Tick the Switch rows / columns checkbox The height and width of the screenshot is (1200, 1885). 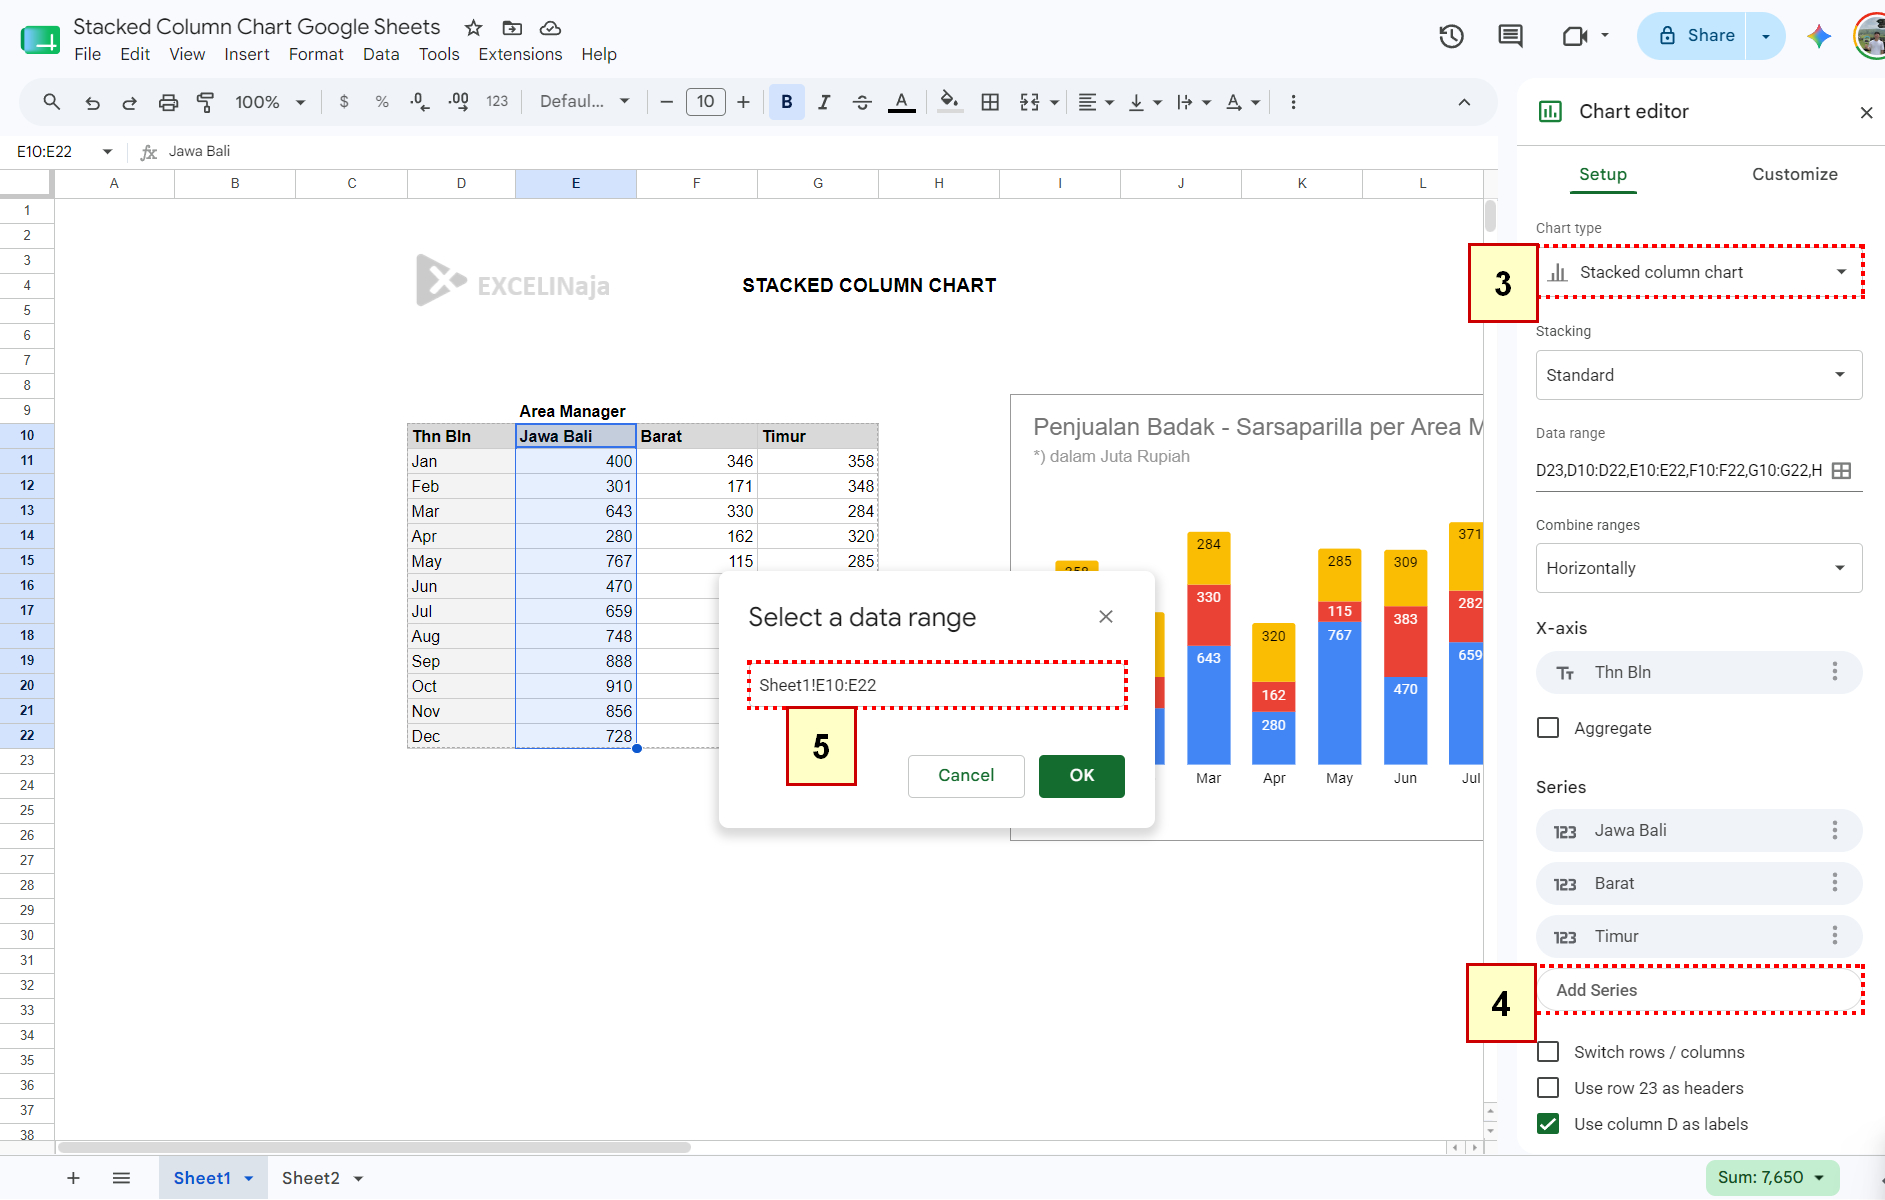click(x=1548, y=1052)
